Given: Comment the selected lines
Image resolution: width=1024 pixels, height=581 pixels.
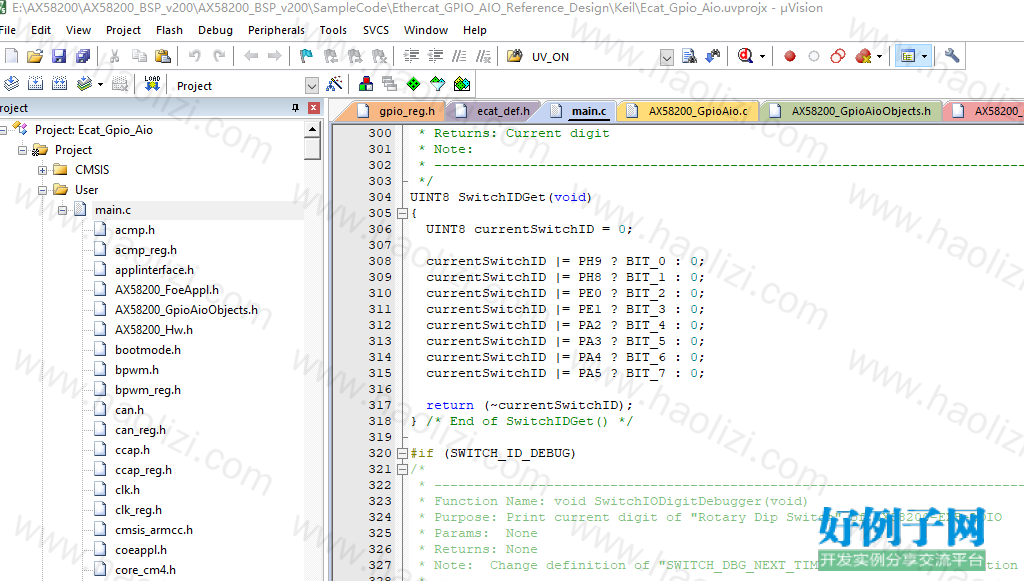Looking at the screenshot, I should point(459,56).
